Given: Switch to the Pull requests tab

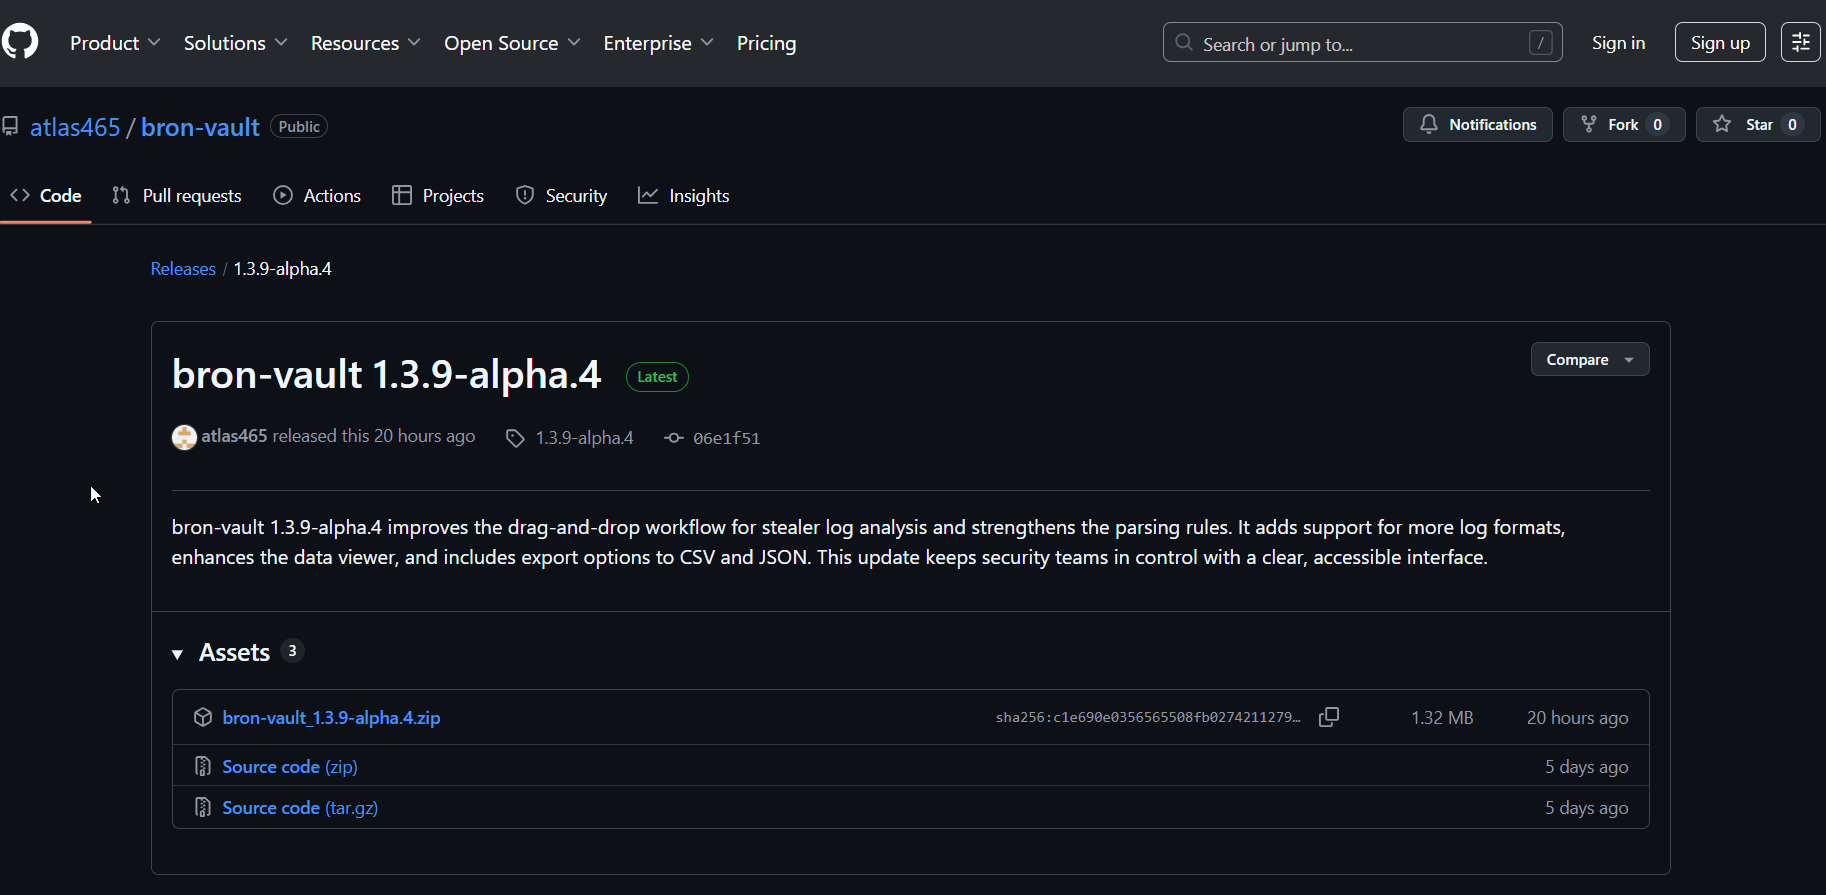Looking at the screenshot, I should (x=177, y=196).
